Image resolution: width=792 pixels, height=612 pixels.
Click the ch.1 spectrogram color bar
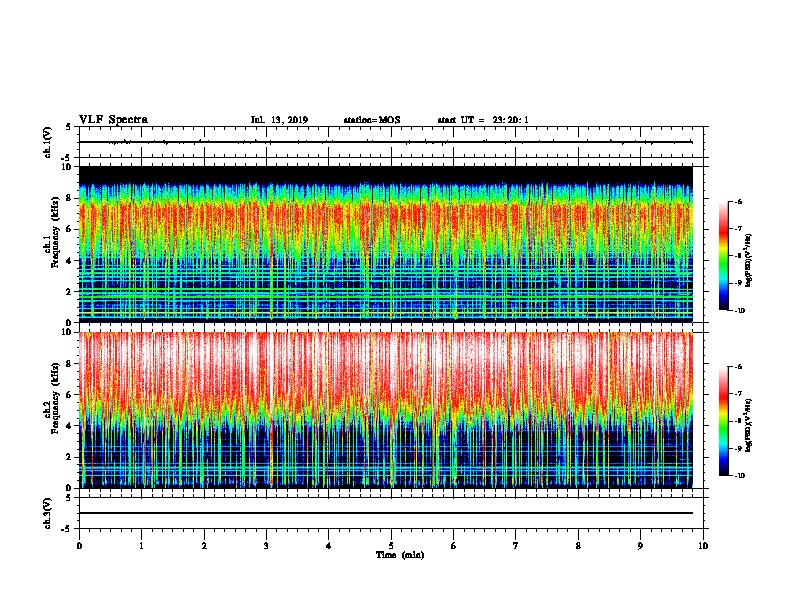point(723,256)
